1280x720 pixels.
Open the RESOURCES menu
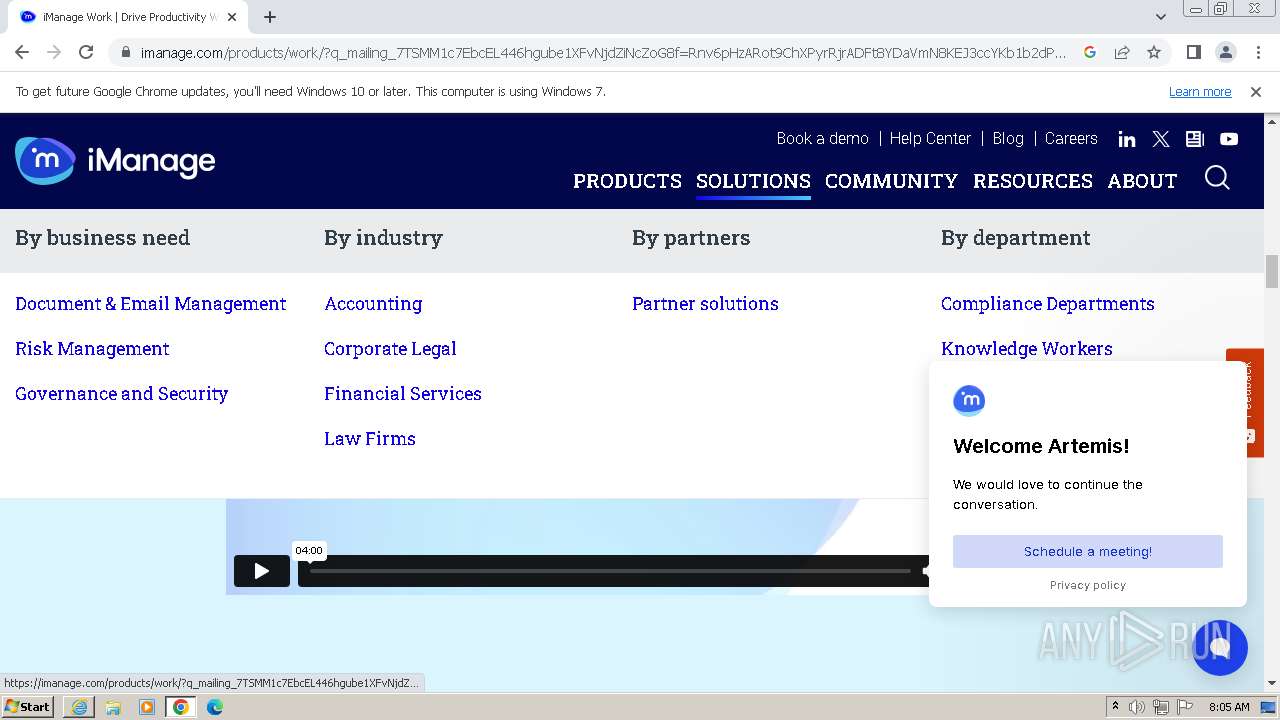(x=1033, y=181)
